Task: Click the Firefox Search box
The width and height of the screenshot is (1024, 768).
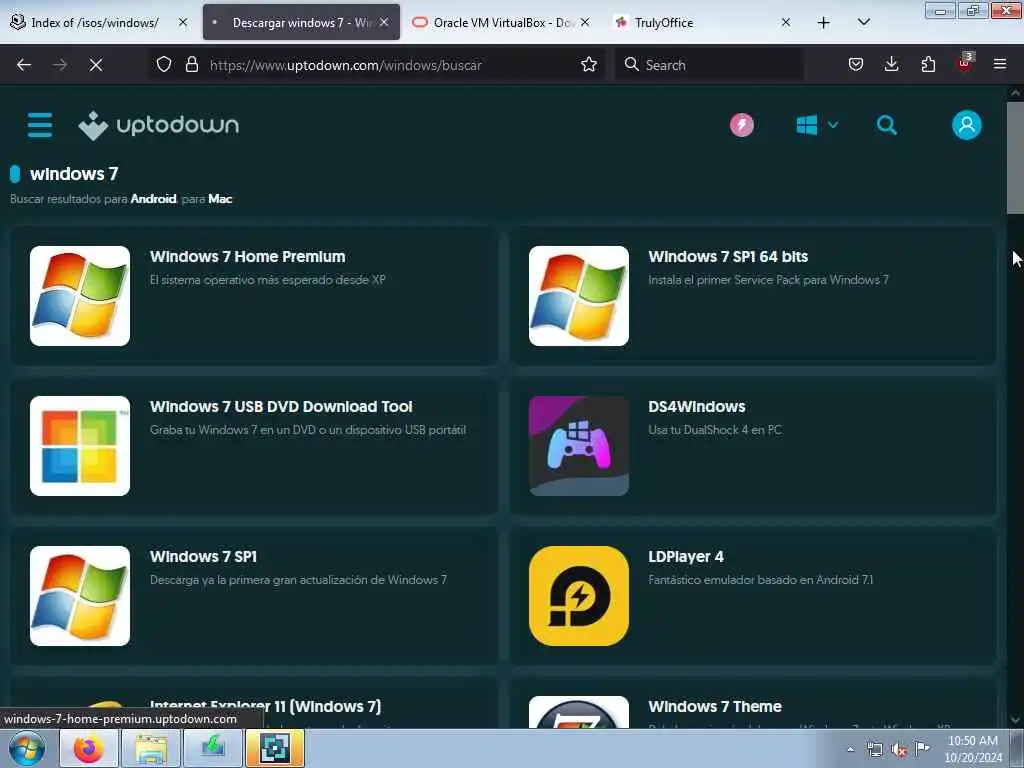Action: (709, 65)
